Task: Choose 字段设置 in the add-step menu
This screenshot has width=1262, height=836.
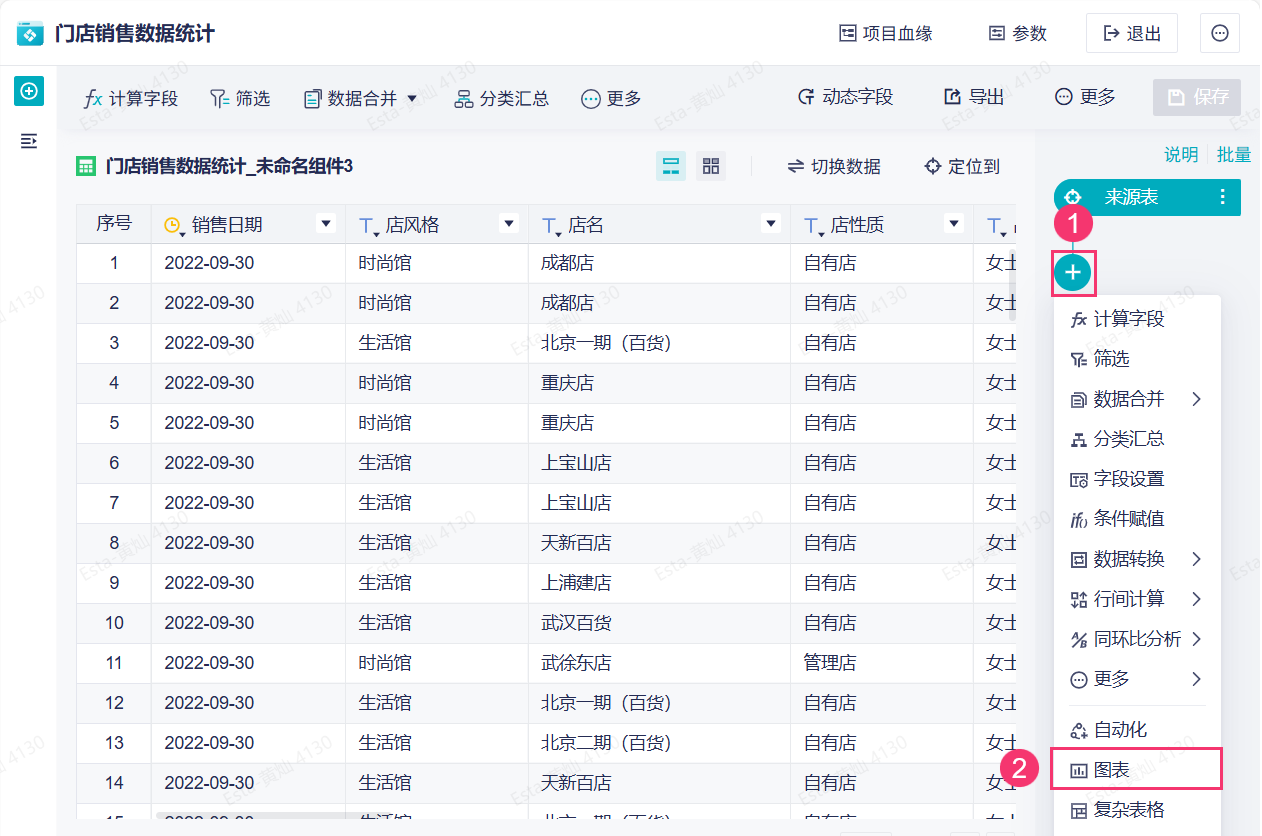Action: click(x=1136, y=479)
